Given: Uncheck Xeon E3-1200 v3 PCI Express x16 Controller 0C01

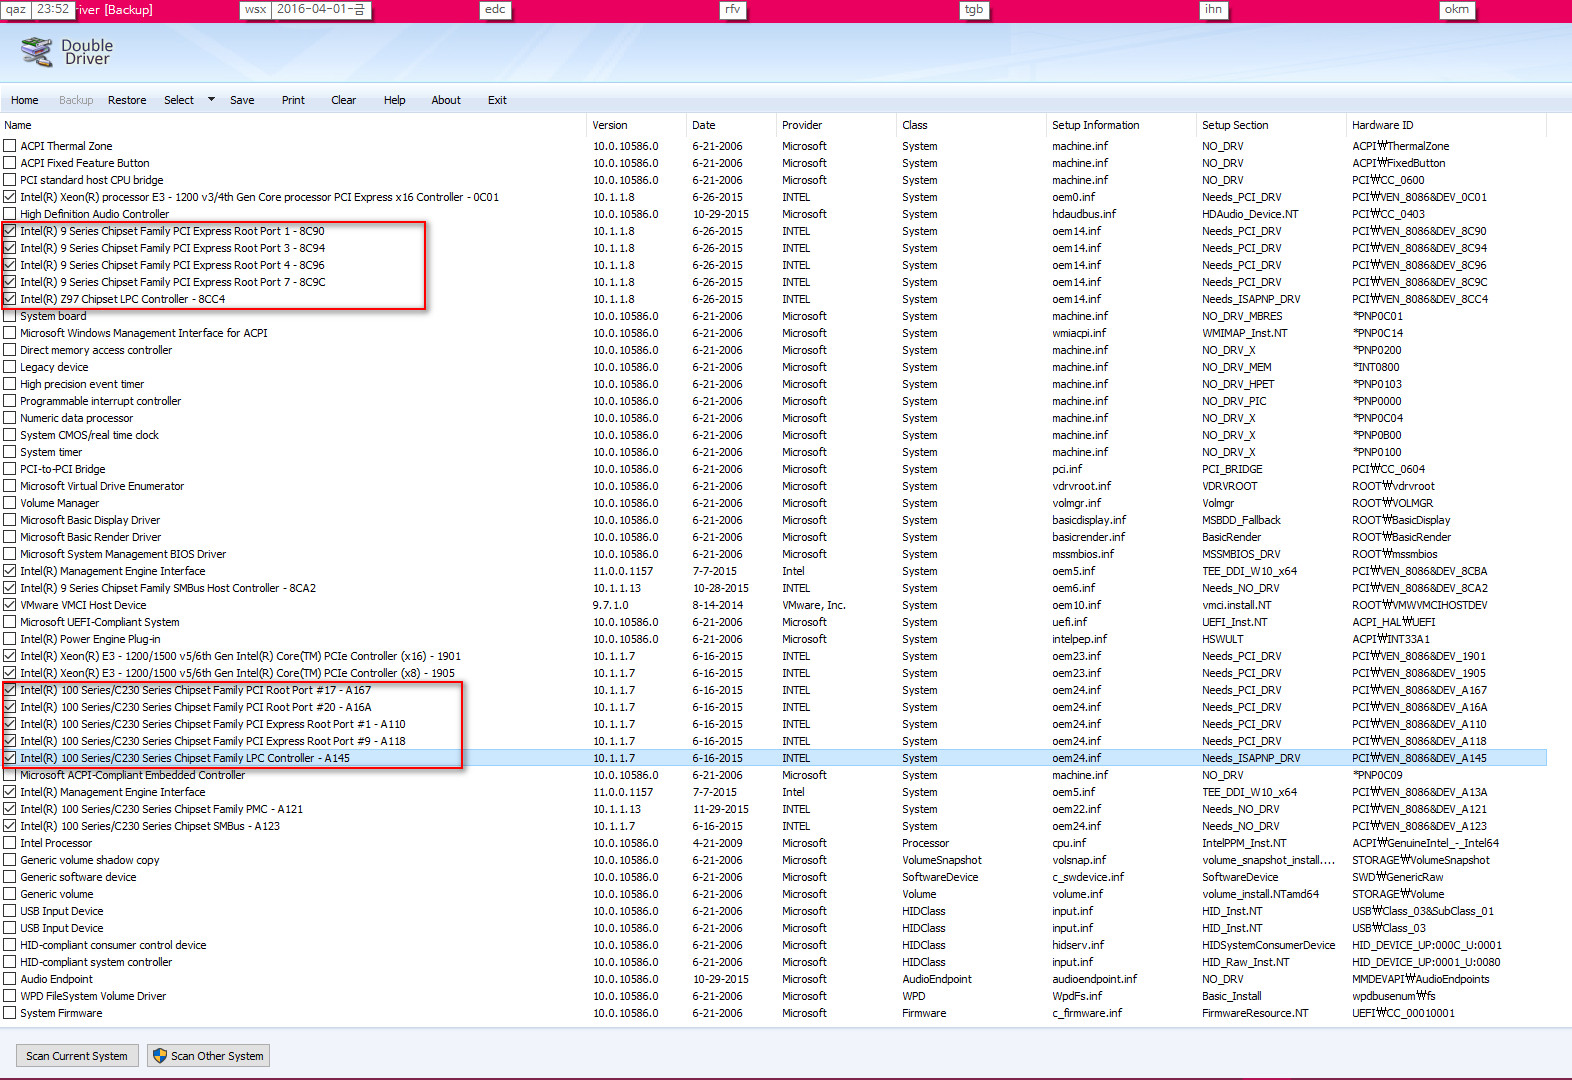Looking at the screenshot, I should pyautogui.click(x=10, y=197).
